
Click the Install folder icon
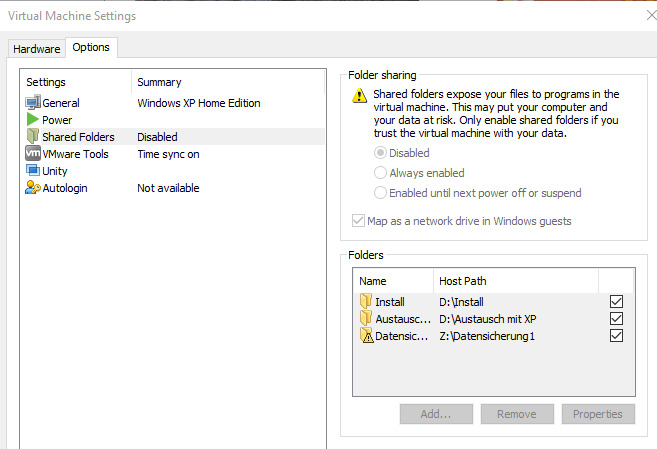click(x=365, y=301)
